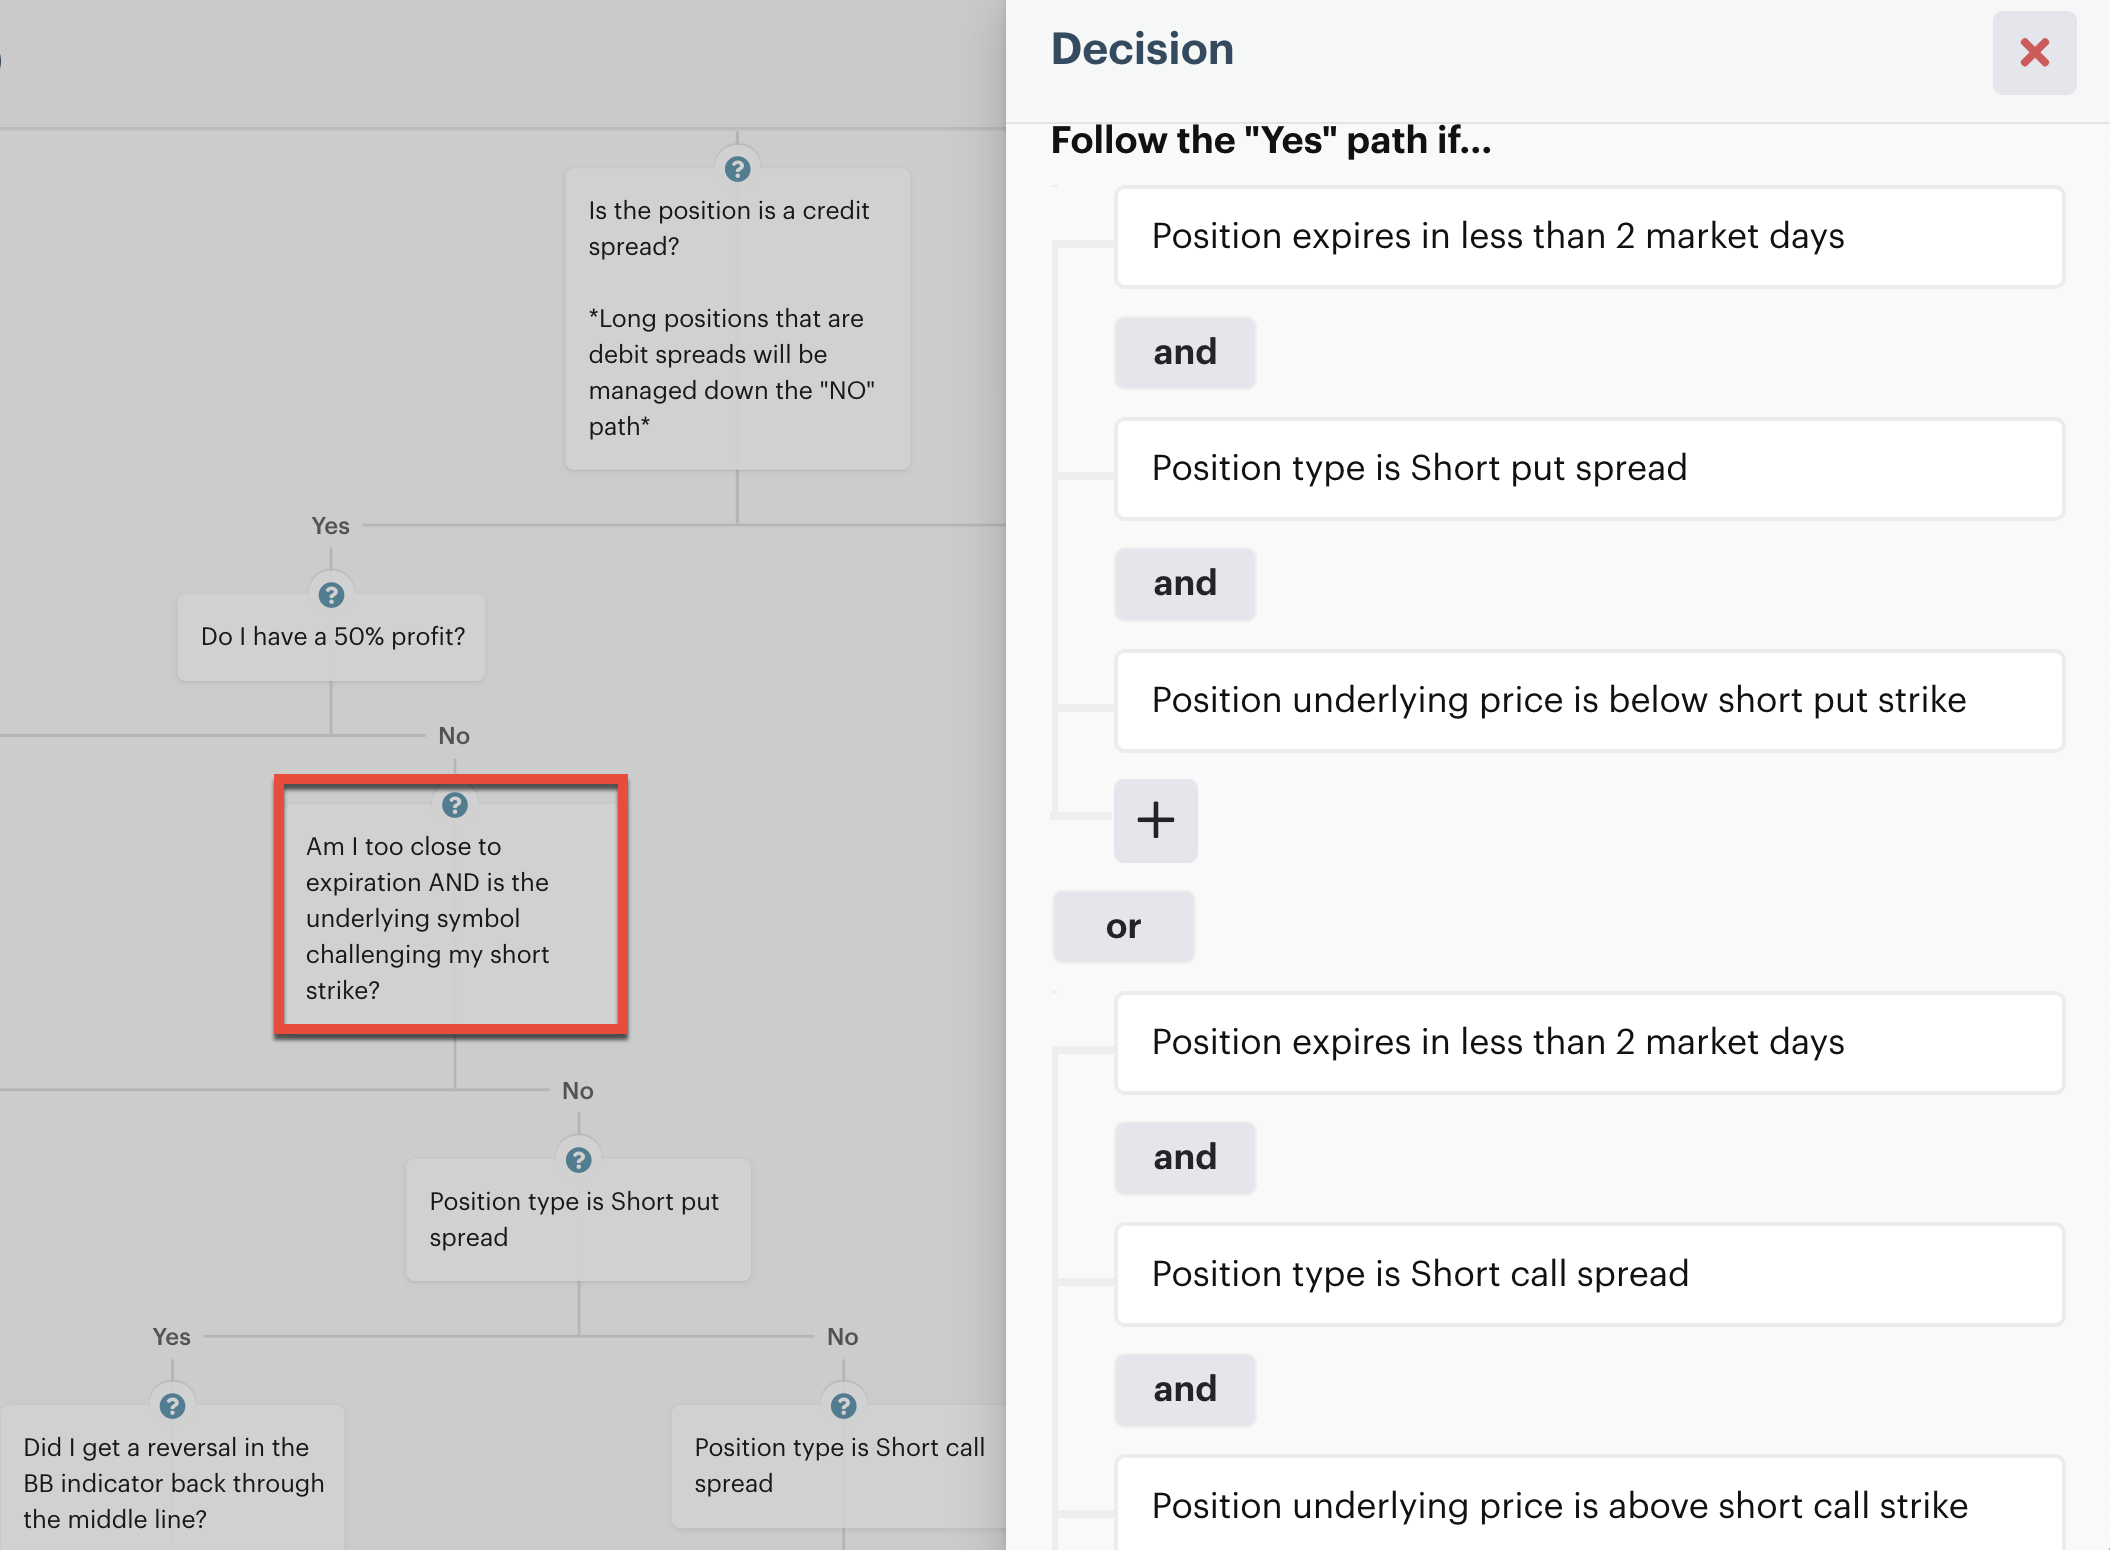Click help icon on highlighted expiration node
Viewport: 2110px width, 1550px height.
tap(455, 805)
